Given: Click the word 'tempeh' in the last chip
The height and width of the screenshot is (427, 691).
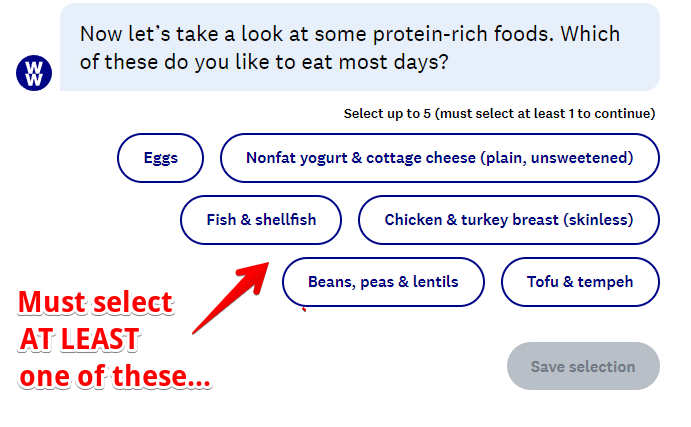Looking at the screenshot, I should click(605, 282).
